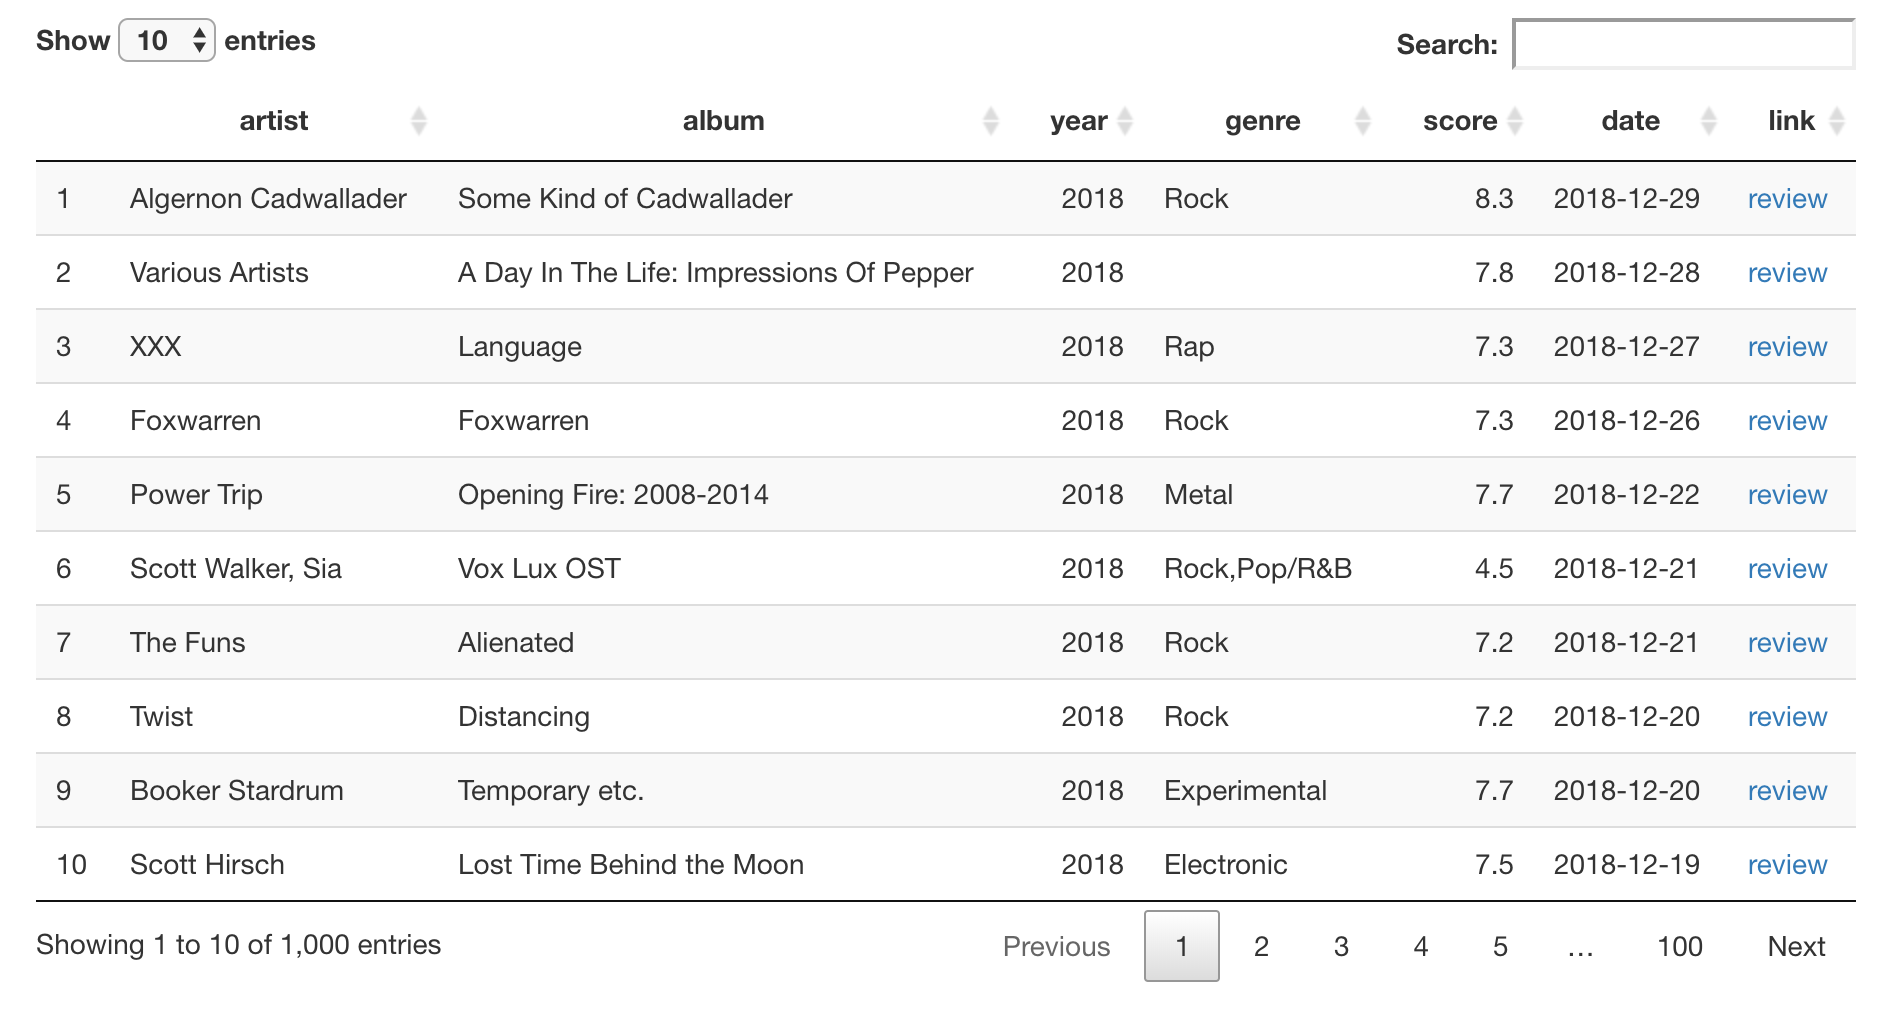Open Booker Stardrum's review link
The height and width of the screenshot is (1010, 1888).
click(1787, 791)
